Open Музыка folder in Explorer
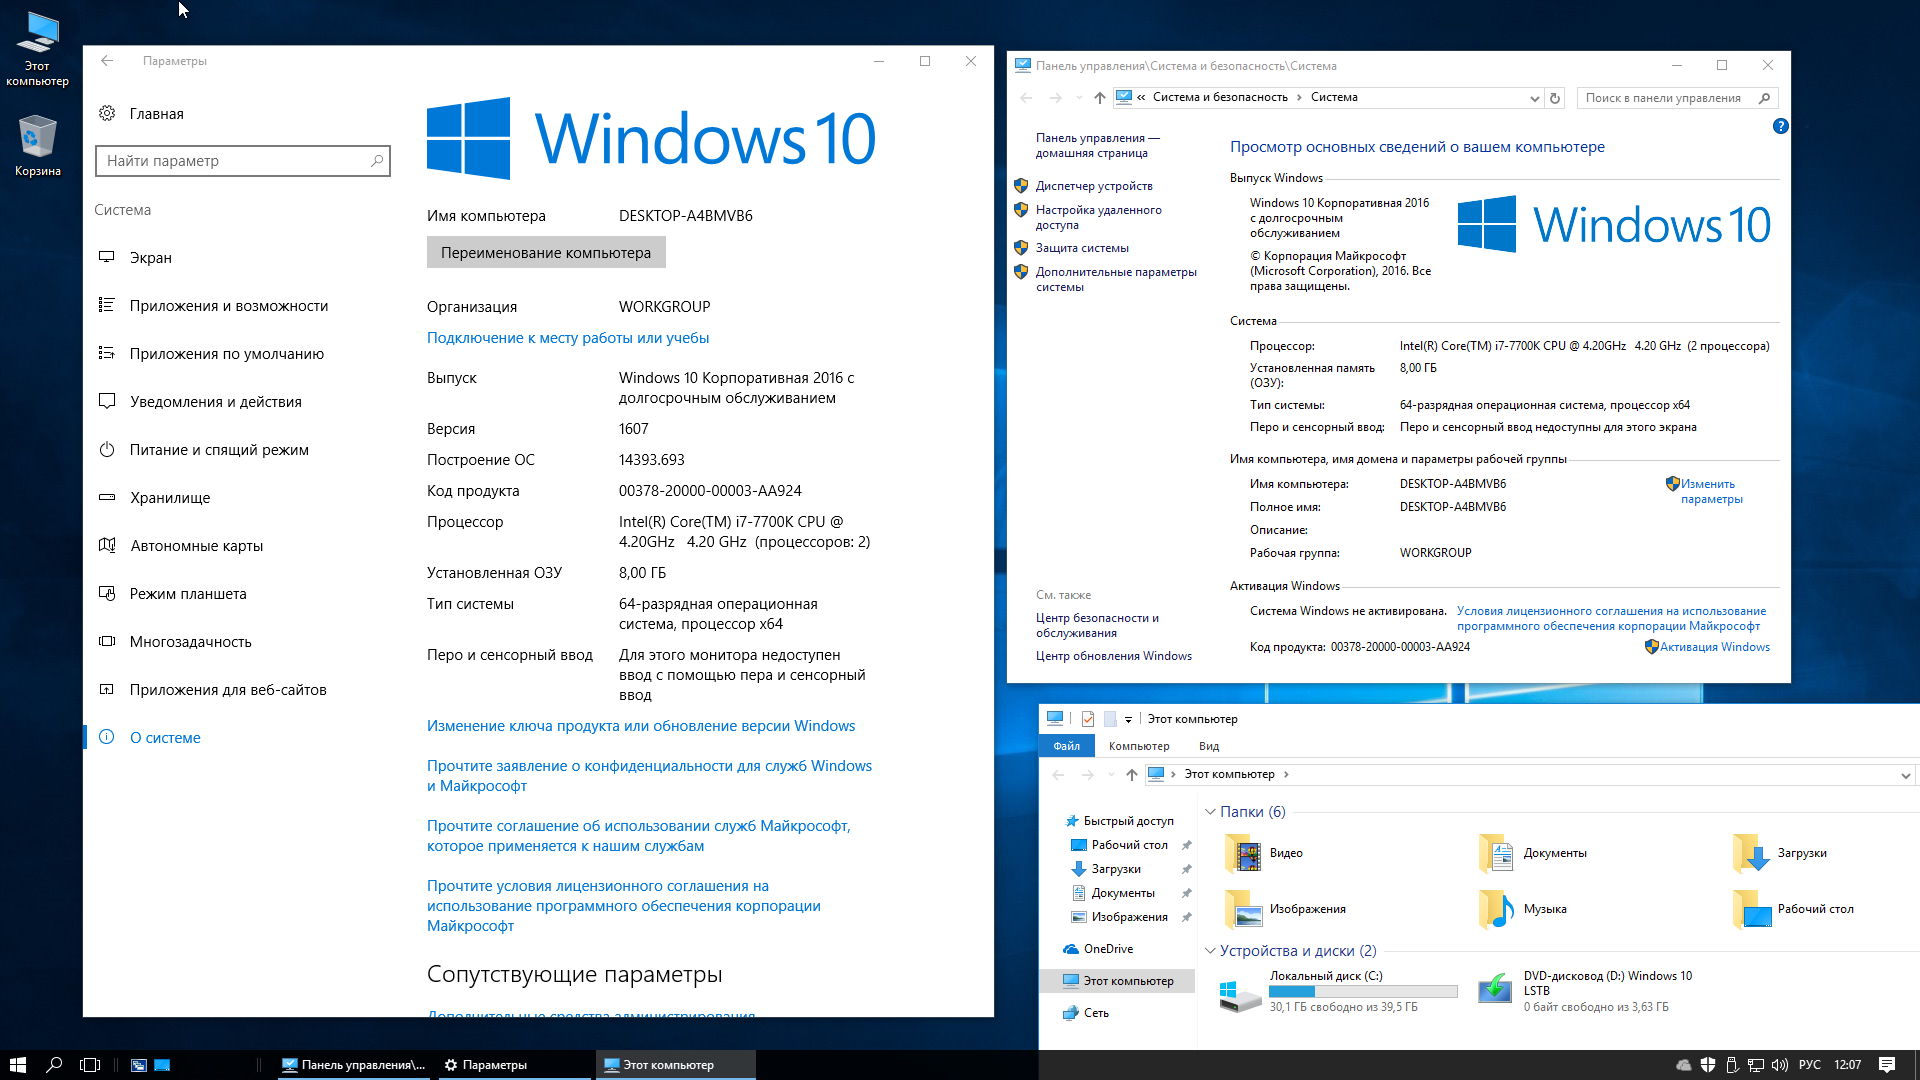 point(1522,909)
